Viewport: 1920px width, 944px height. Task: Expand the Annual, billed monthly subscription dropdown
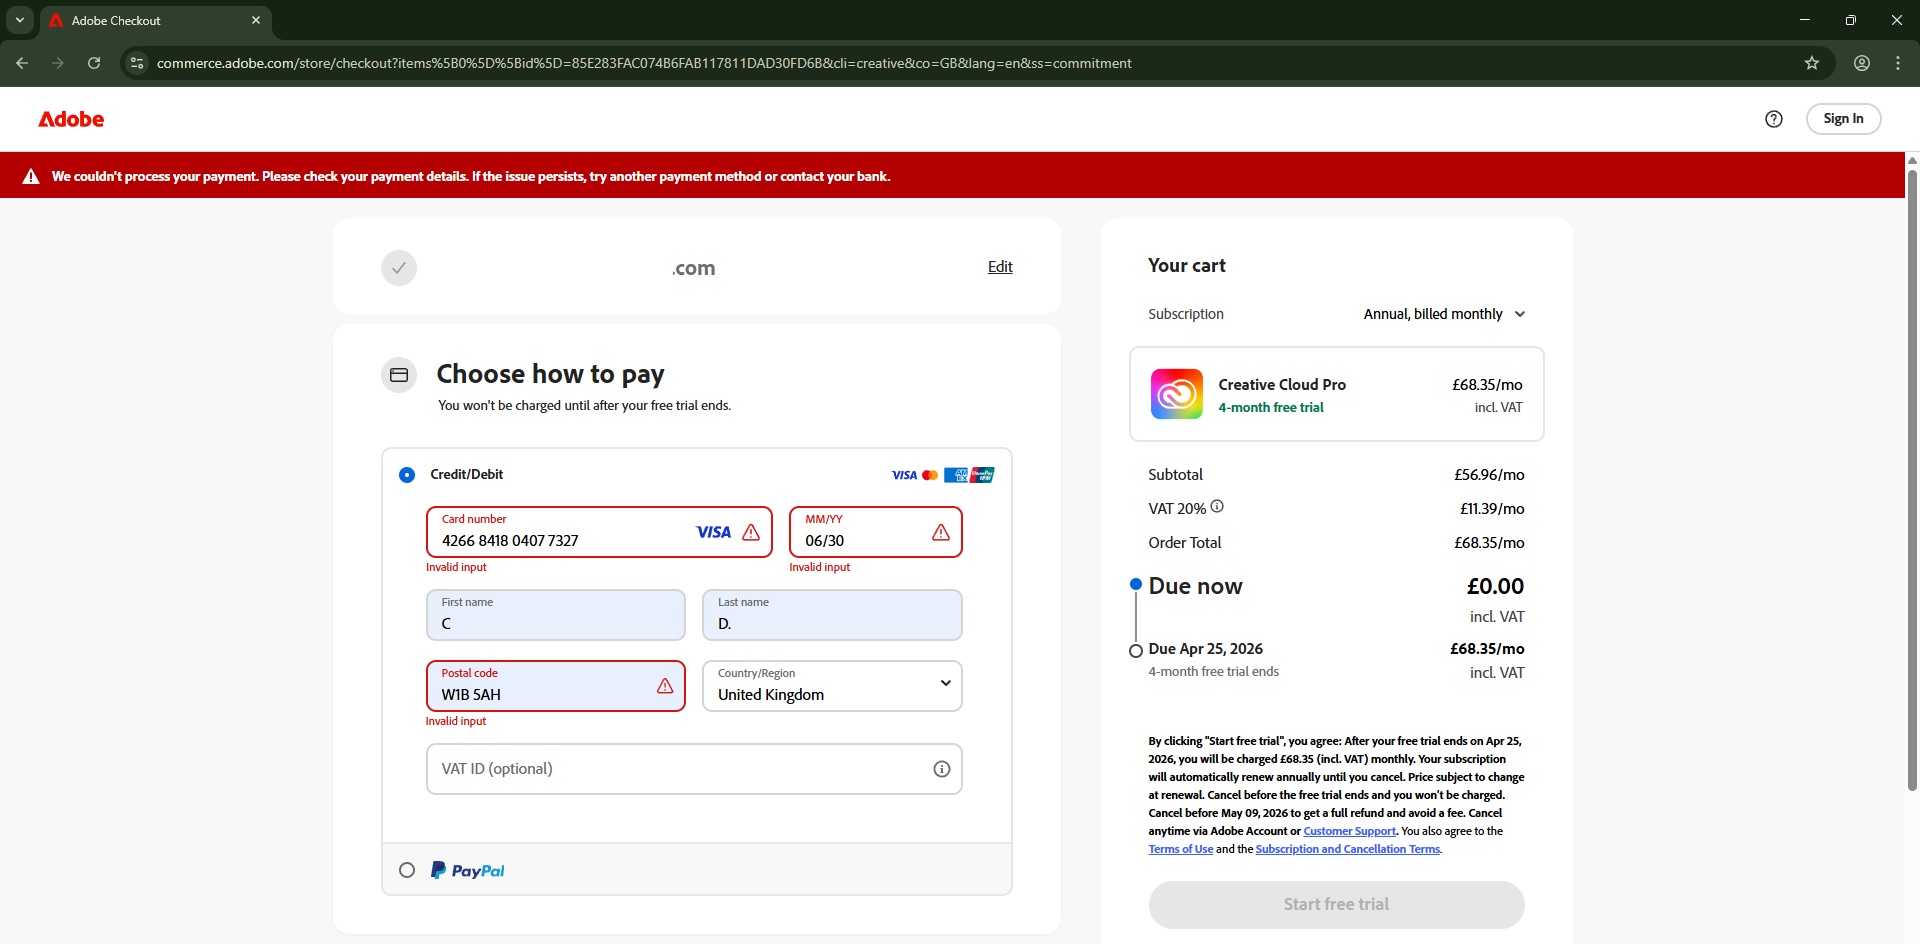[1444, 314]
